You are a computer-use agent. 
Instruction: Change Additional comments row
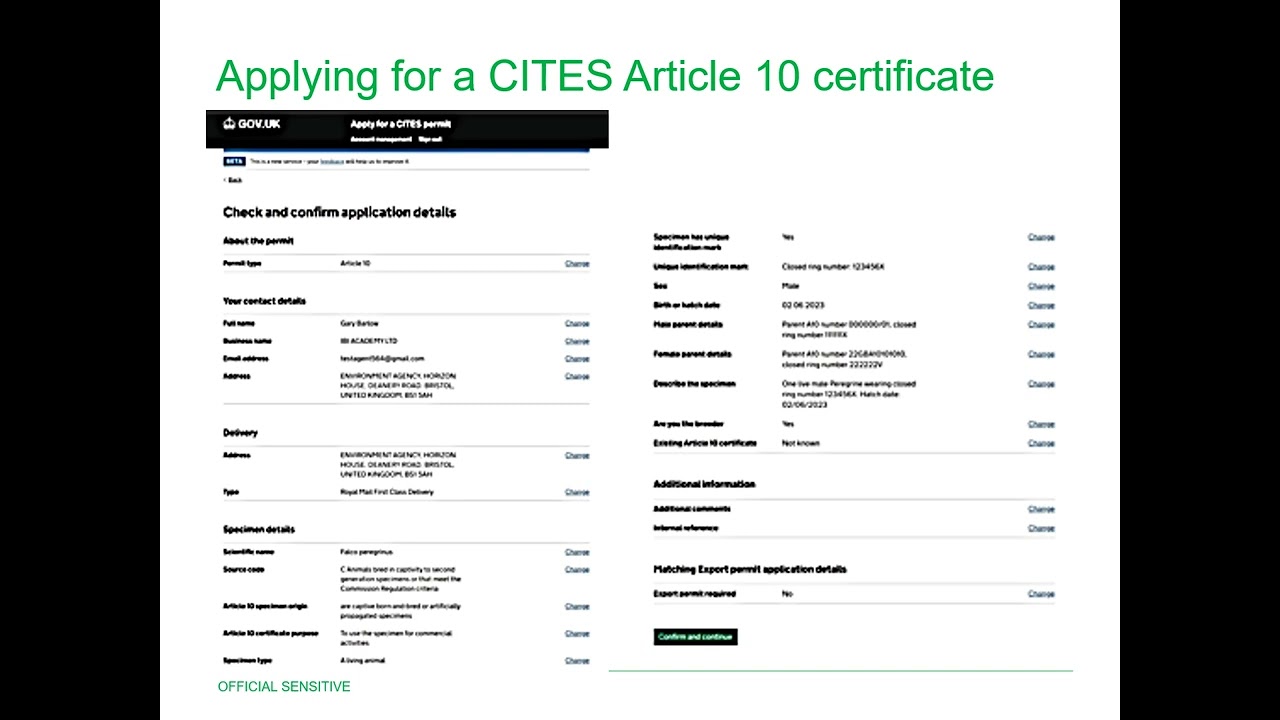1041,509
